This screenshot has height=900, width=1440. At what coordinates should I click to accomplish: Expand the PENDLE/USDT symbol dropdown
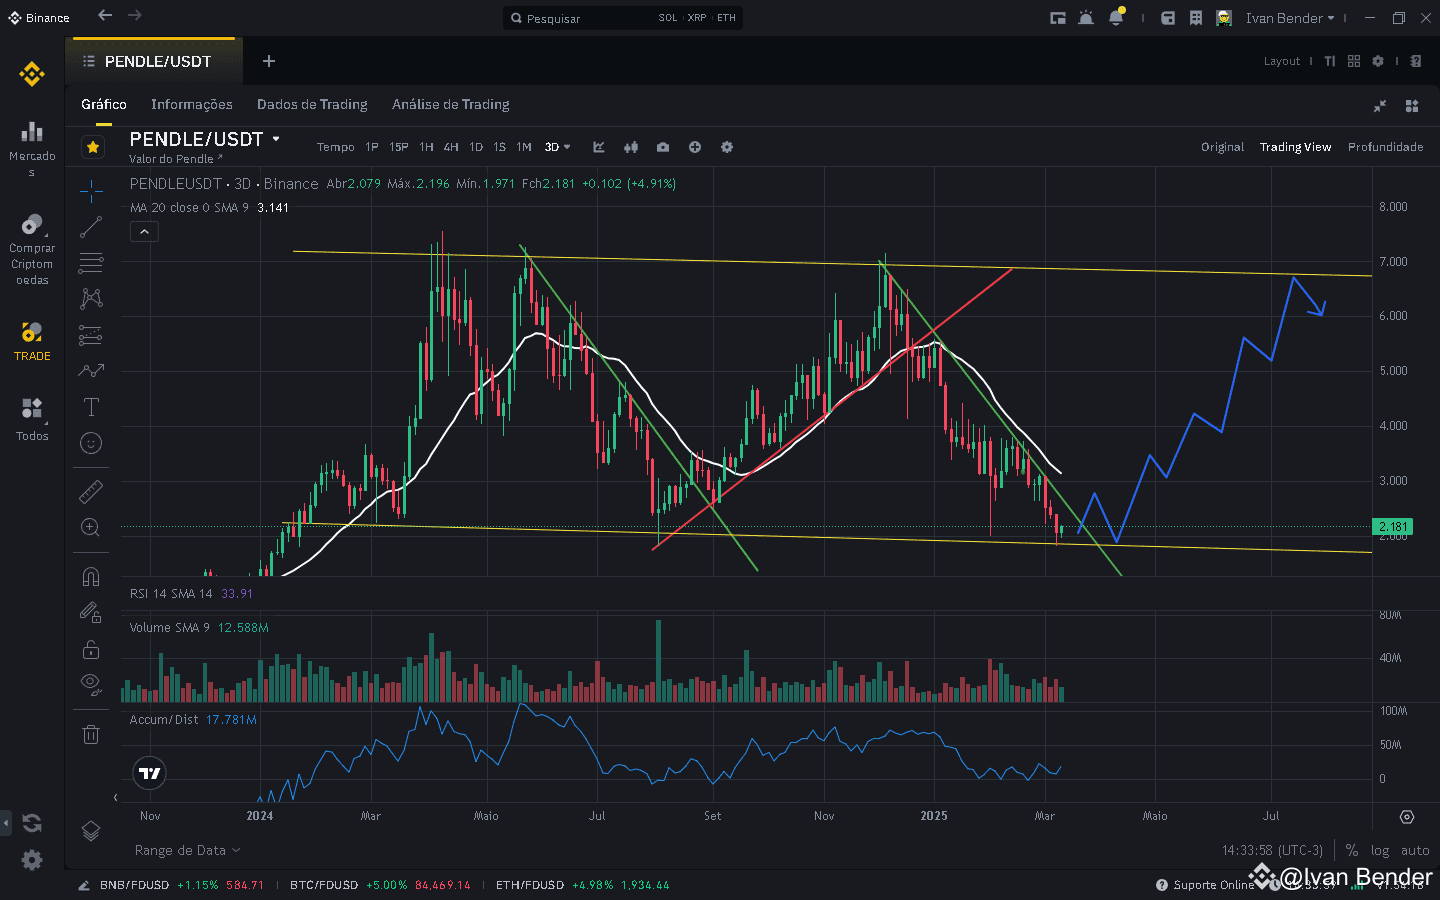point(276,139)
